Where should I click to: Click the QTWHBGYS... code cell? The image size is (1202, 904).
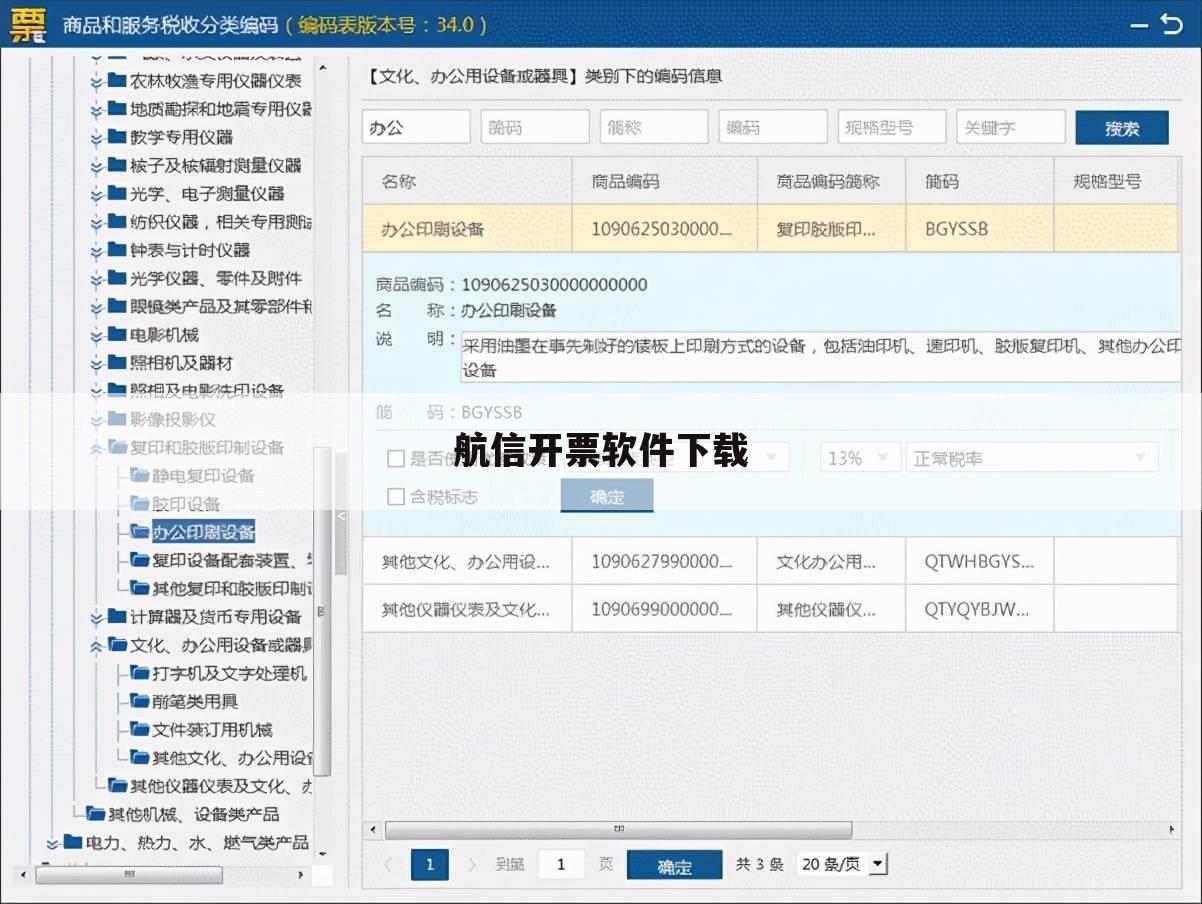(980, 562)
